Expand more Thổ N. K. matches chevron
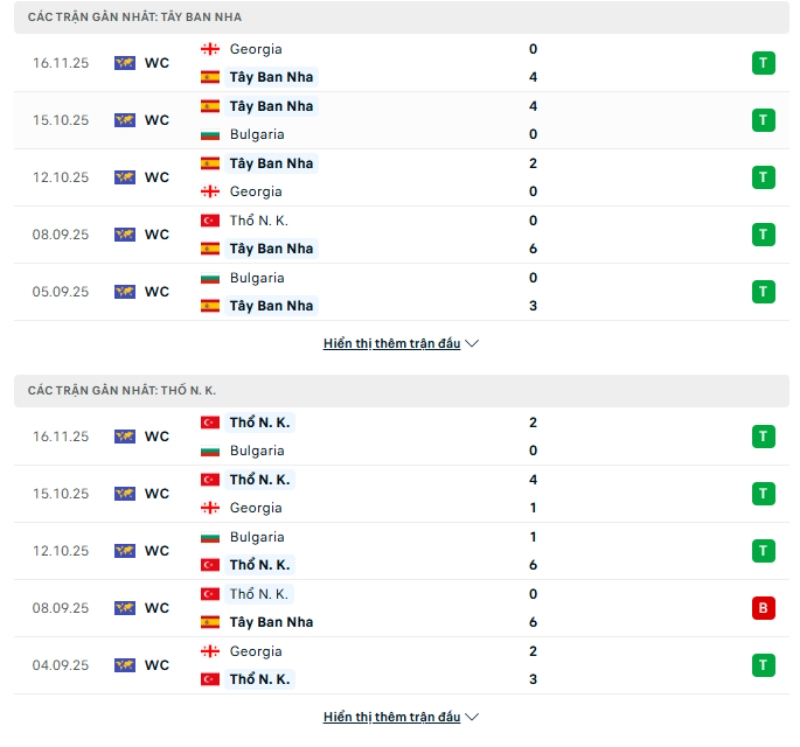800x747 pixels. (x=473, y=717)
